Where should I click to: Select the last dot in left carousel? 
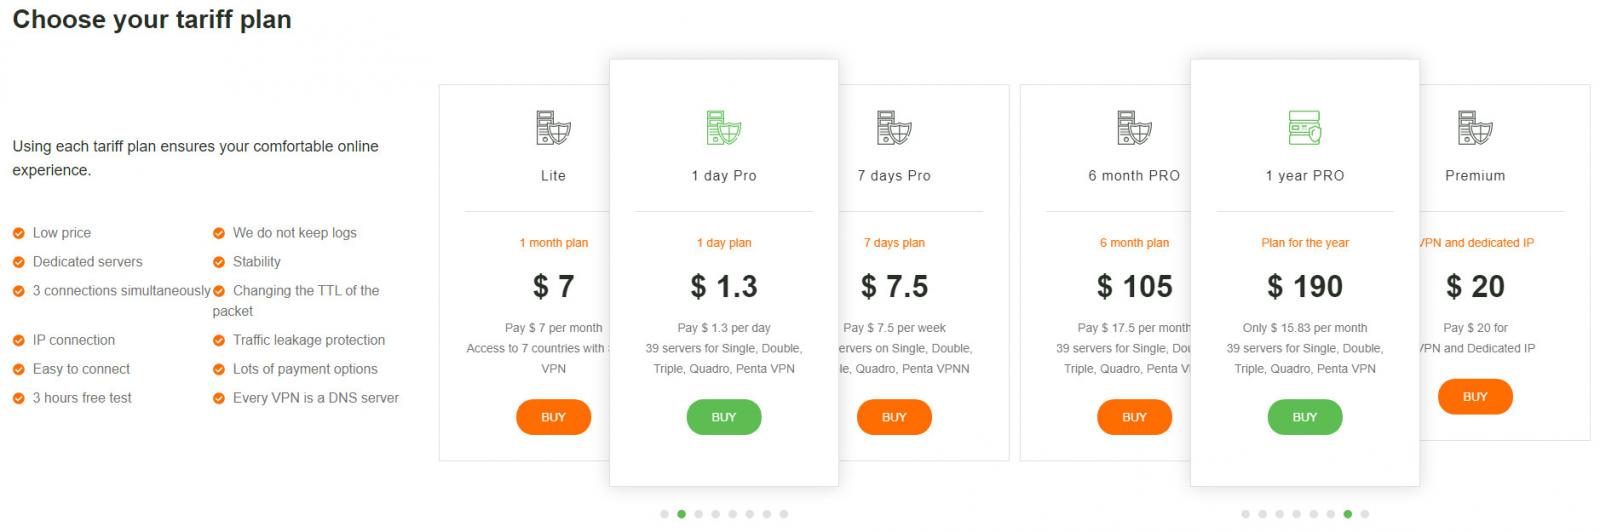(x=784, y=514)
